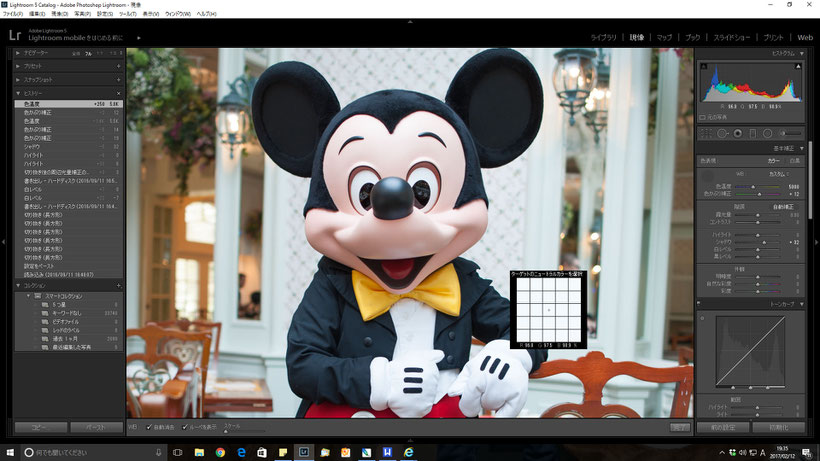
Task: Select the Crop overlay tool icon
Action: 706,133
